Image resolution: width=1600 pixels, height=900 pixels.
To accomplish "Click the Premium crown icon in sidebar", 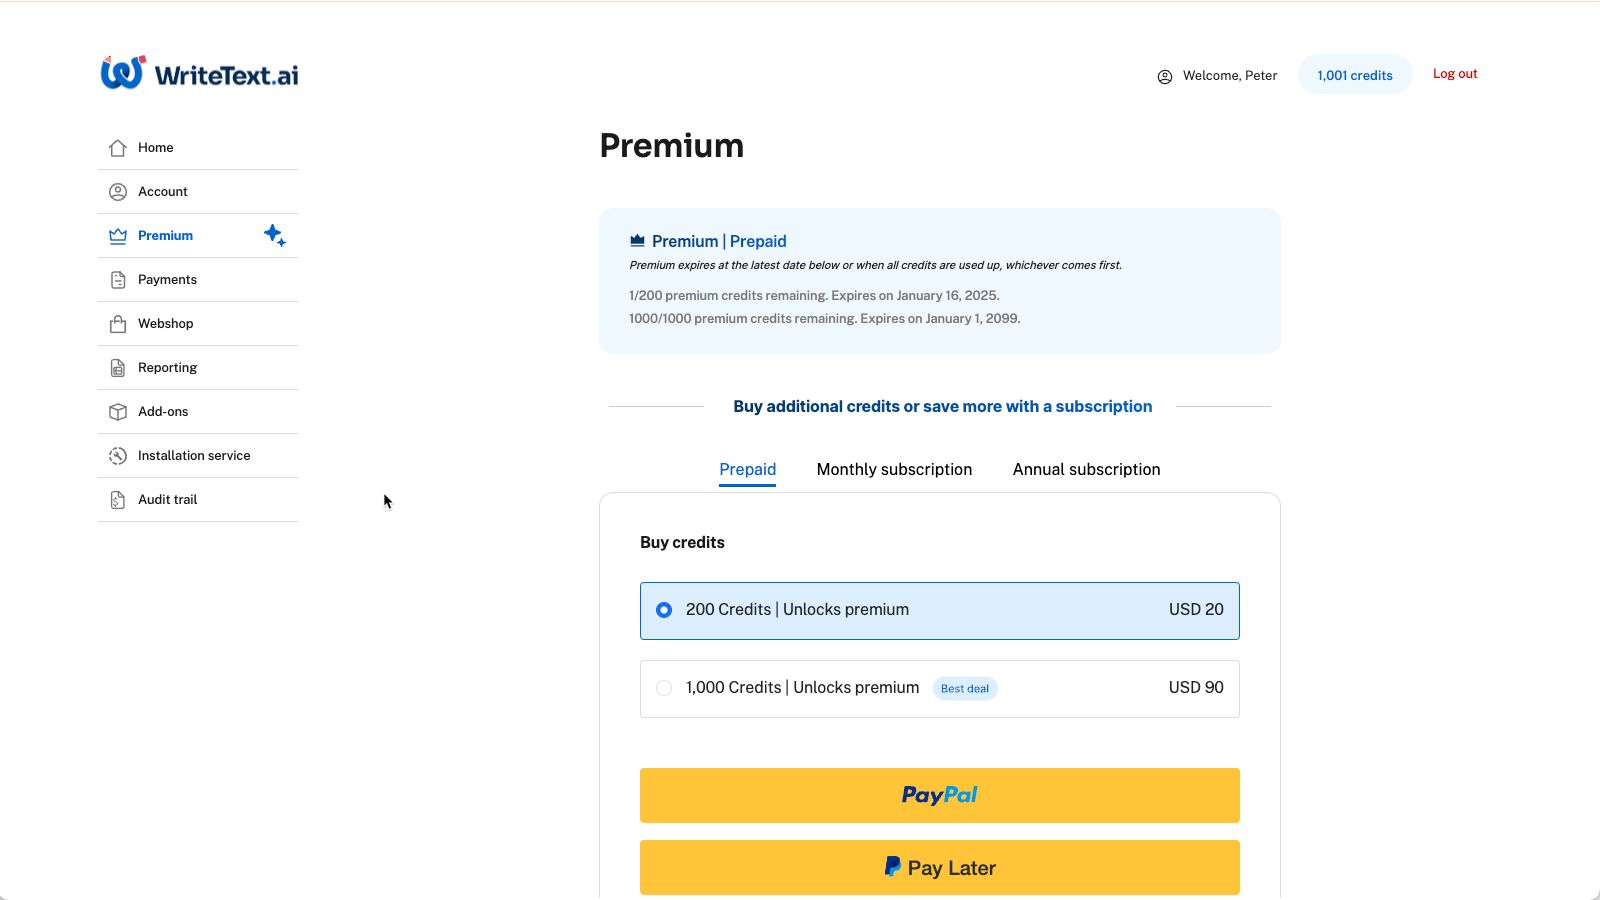I will pos(118,236).
